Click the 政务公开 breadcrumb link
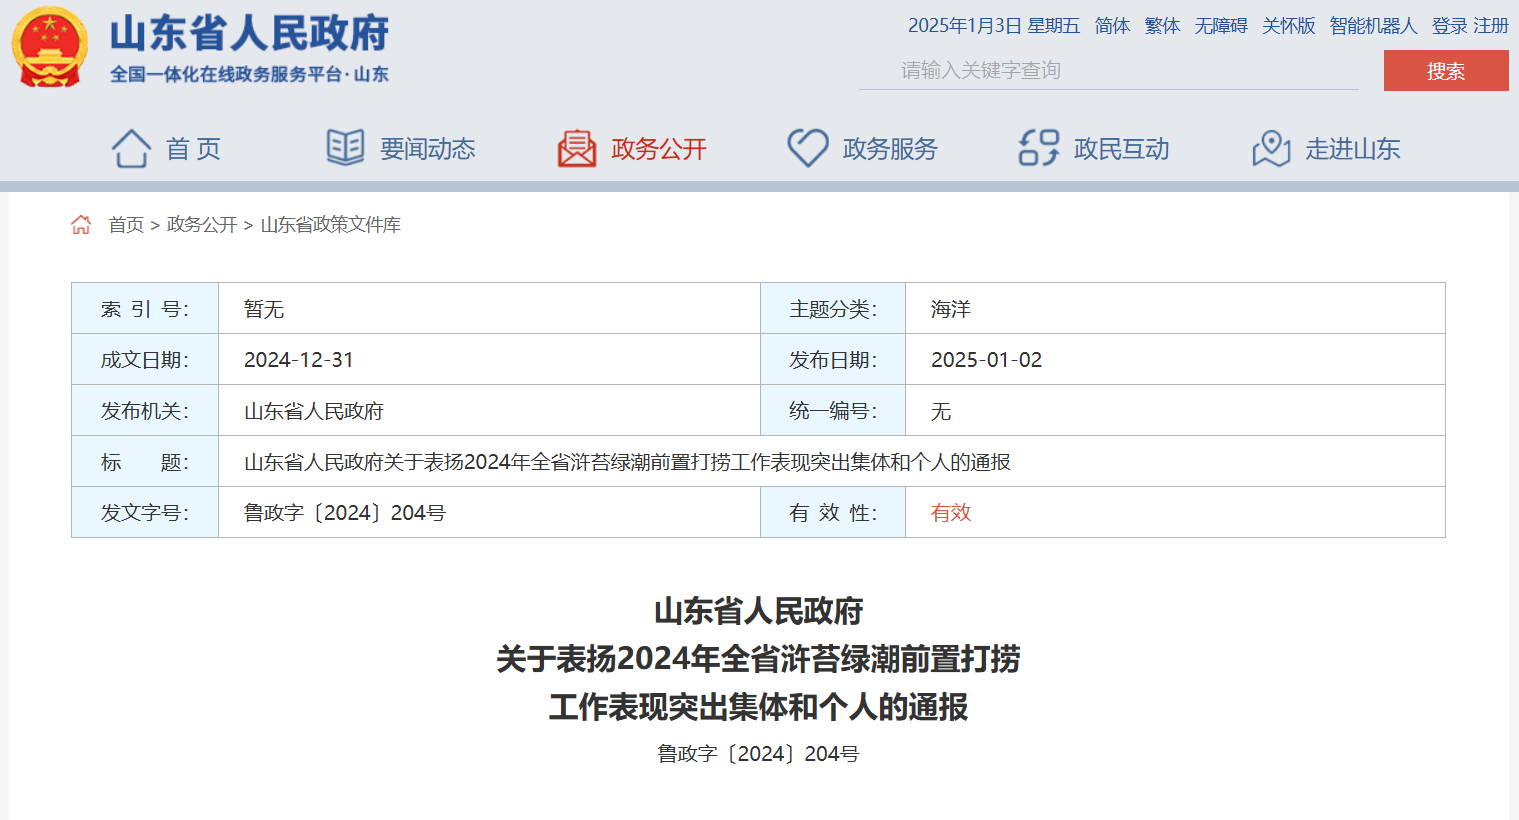 (202, 225)
